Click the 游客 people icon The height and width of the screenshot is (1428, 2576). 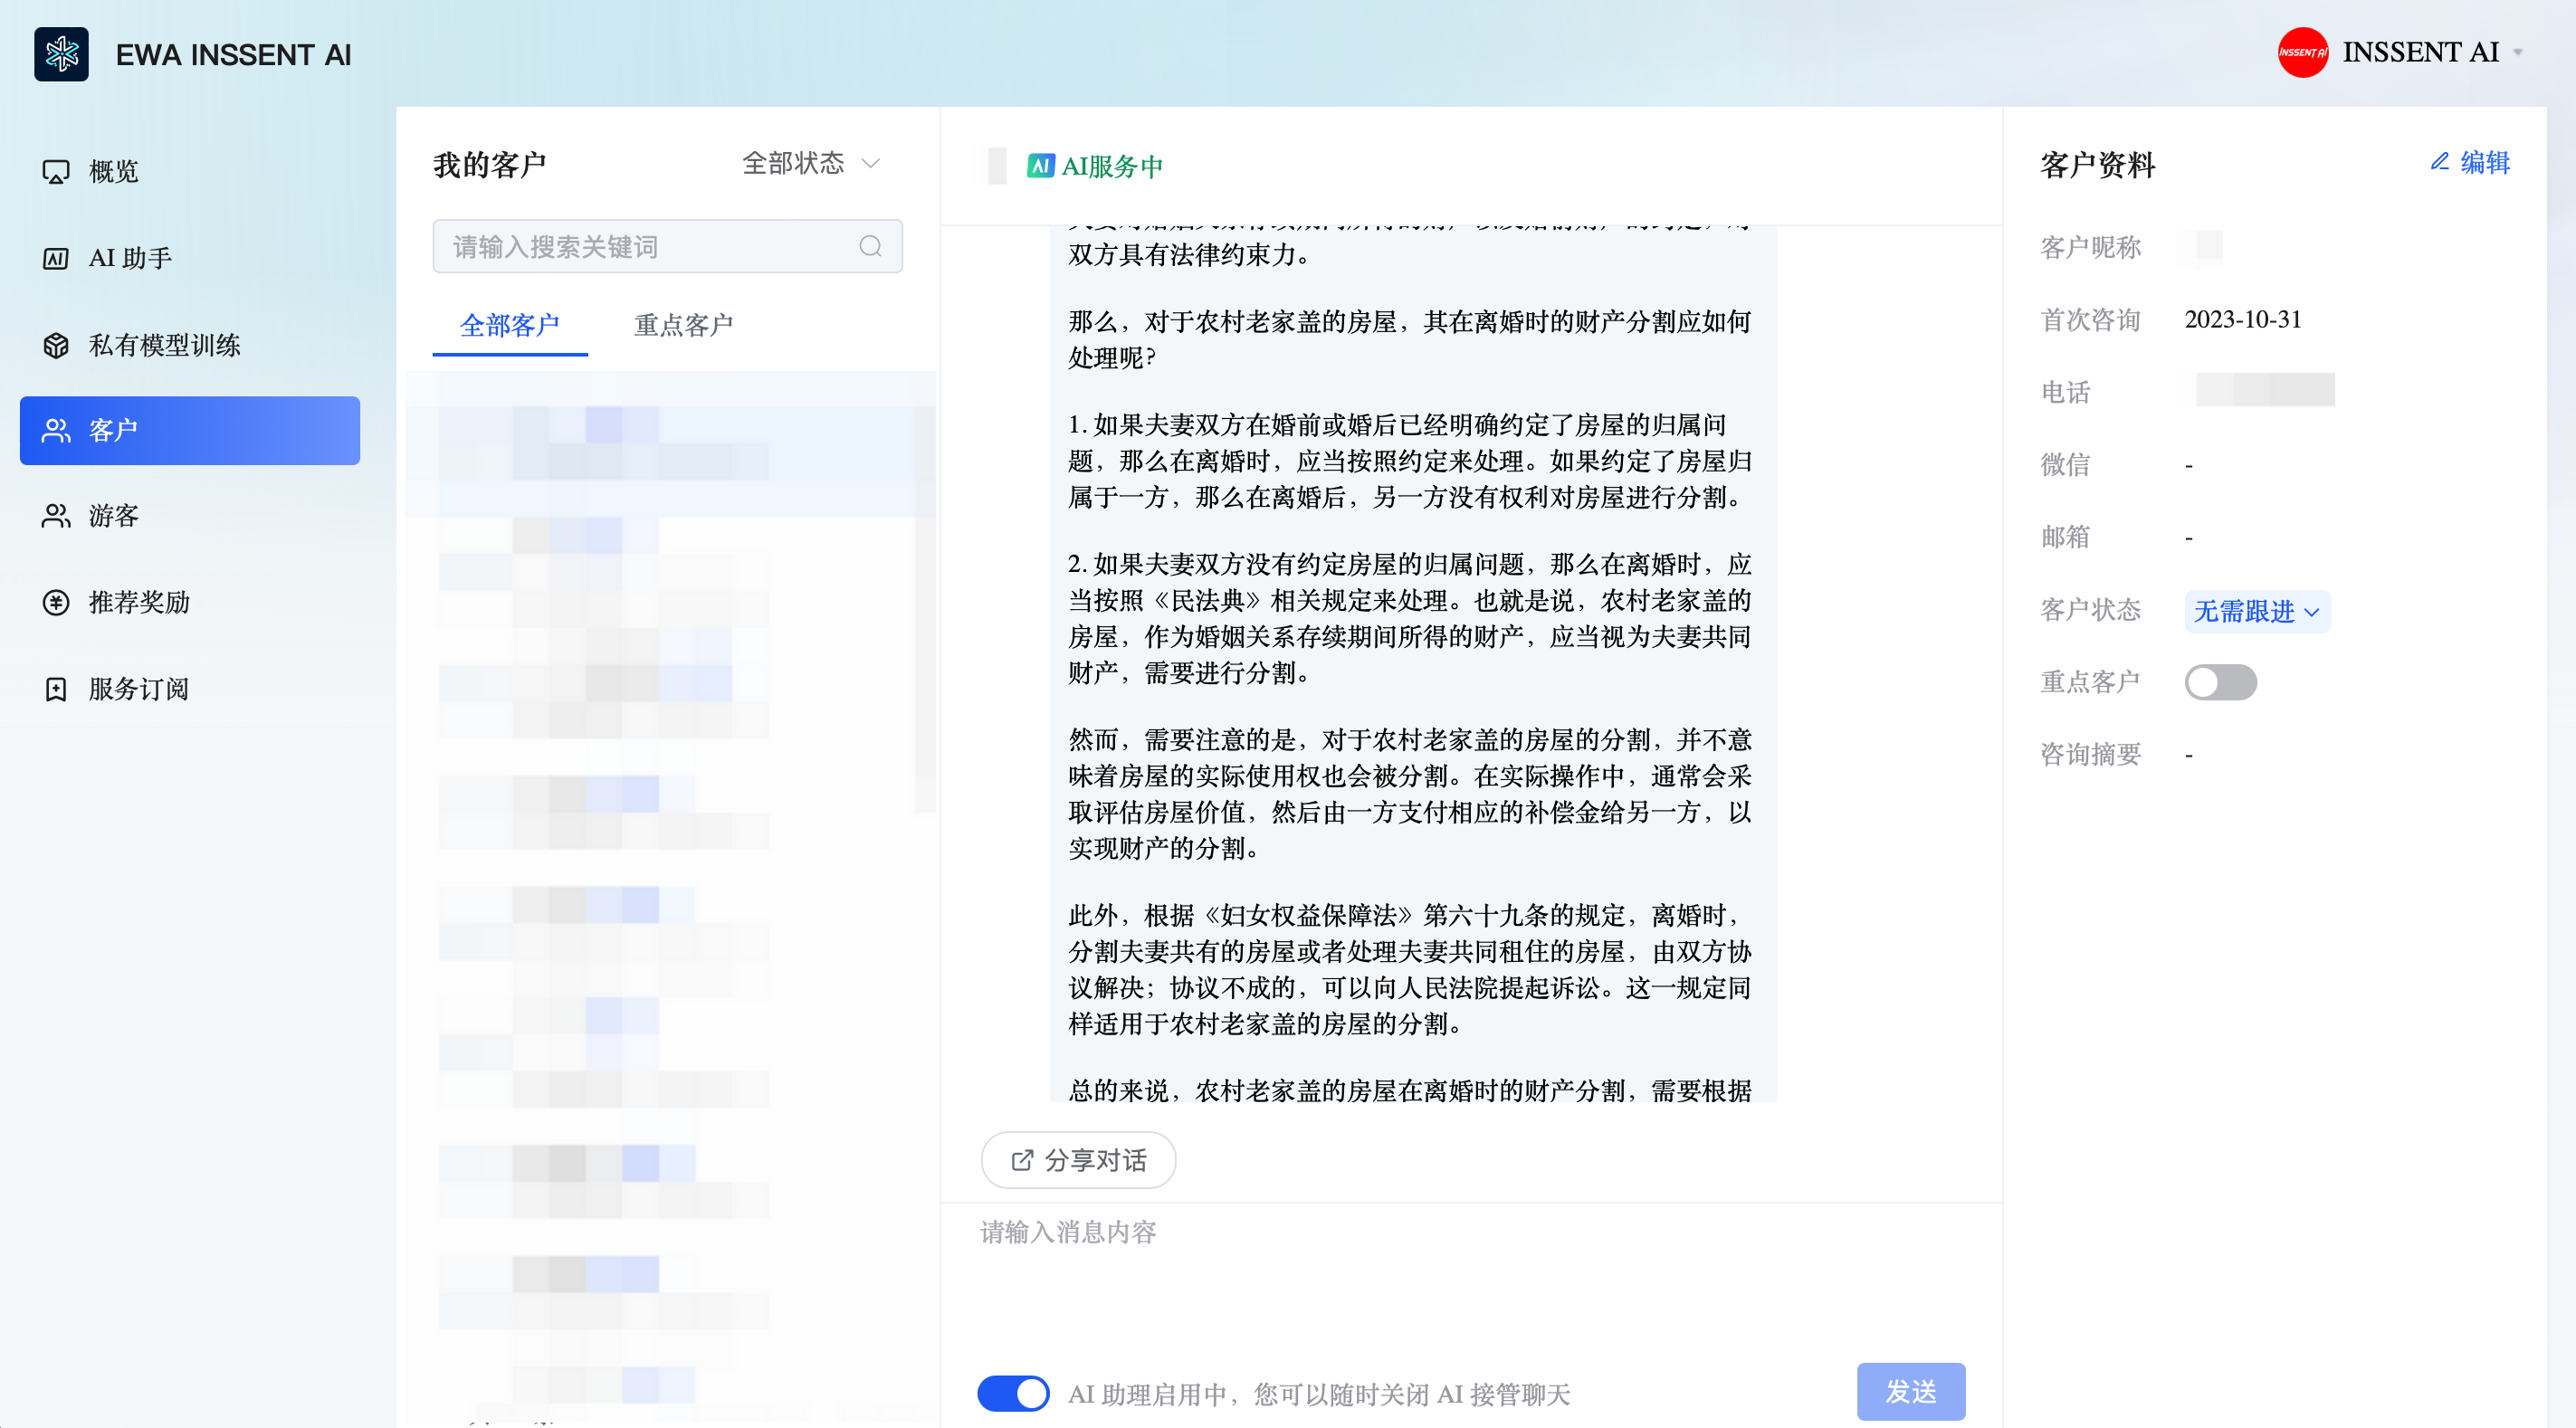pos(56,516)
